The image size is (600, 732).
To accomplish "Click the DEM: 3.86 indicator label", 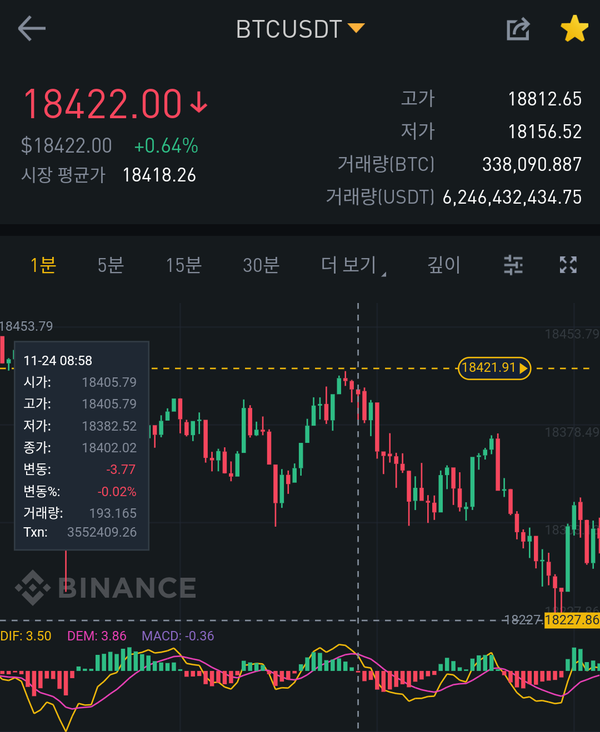I will [97, 636].
